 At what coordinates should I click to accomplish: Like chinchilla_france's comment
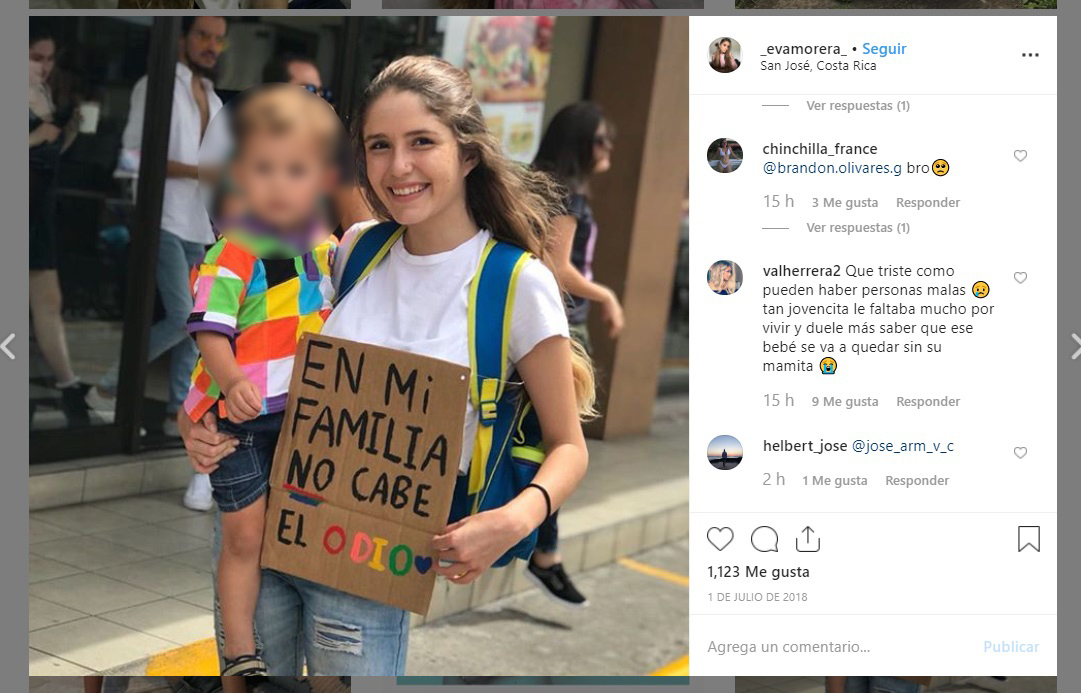pos(1020,156)
